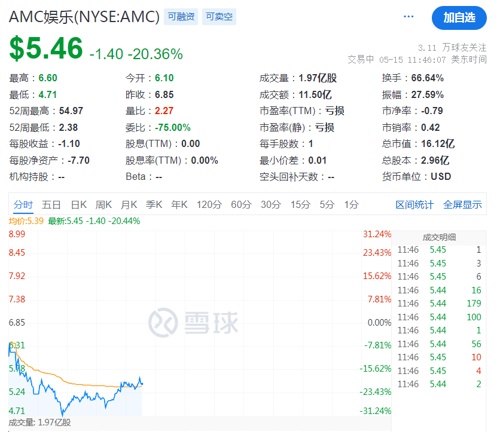Open the 月K chart tab

(129, 204)
